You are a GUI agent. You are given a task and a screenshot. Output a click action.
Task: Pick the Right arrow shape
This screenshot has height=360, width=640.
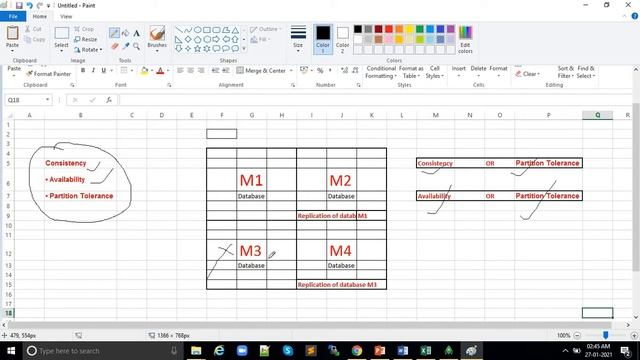point(216,39)
